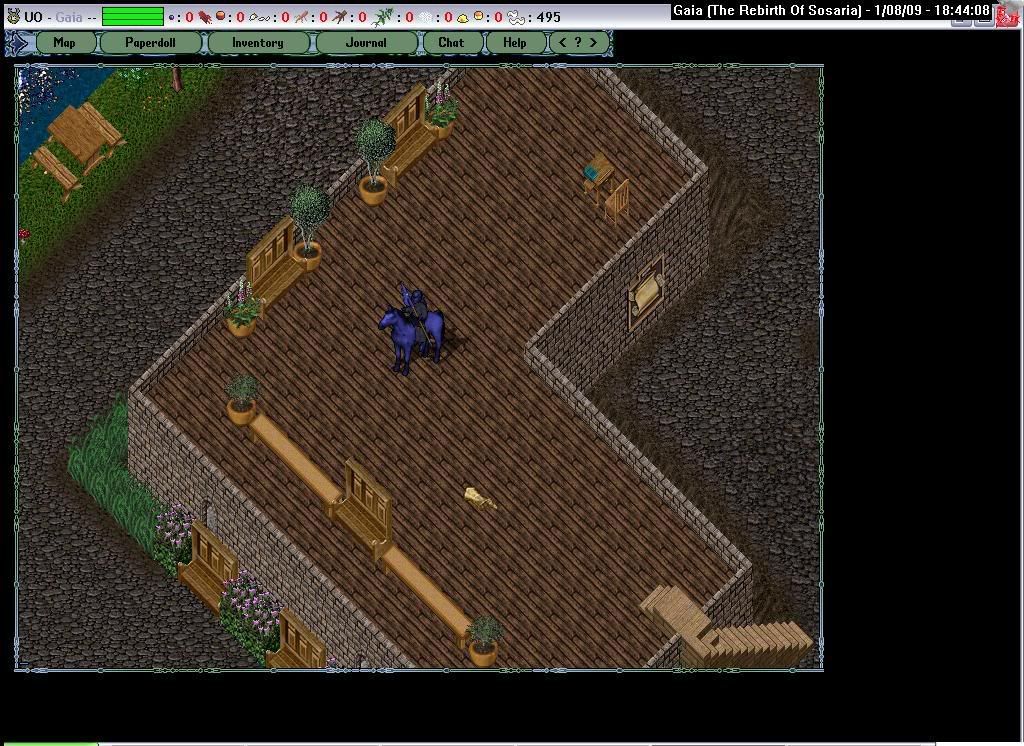Click the round orange garlic reagent icon
The width and height of the screenshot is (1024, 746).
221,16
